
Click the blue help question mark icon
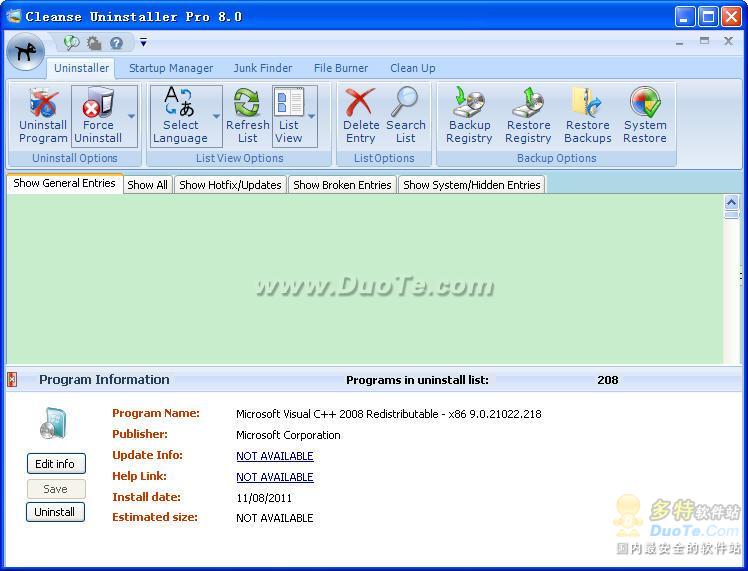(116, 43)
